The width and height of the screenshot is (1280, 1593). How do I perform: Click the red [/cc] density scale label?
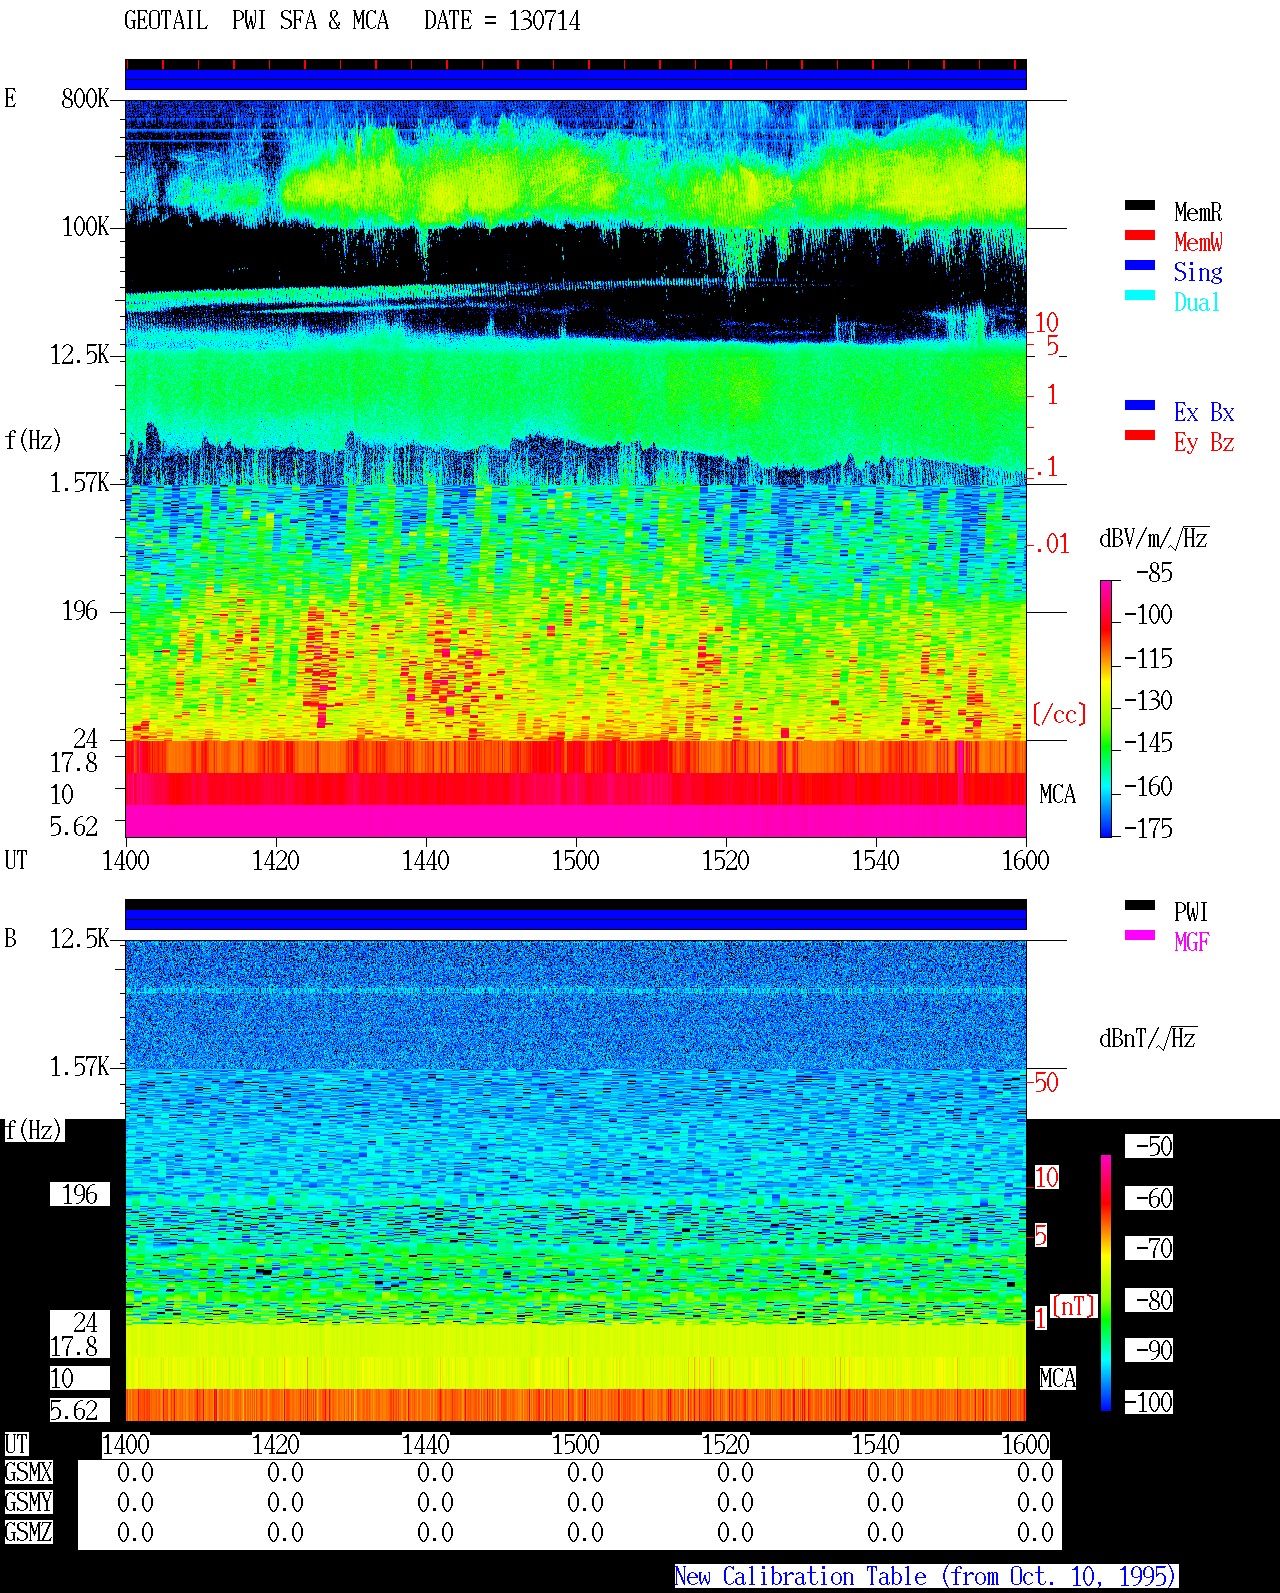point(1058,715)
